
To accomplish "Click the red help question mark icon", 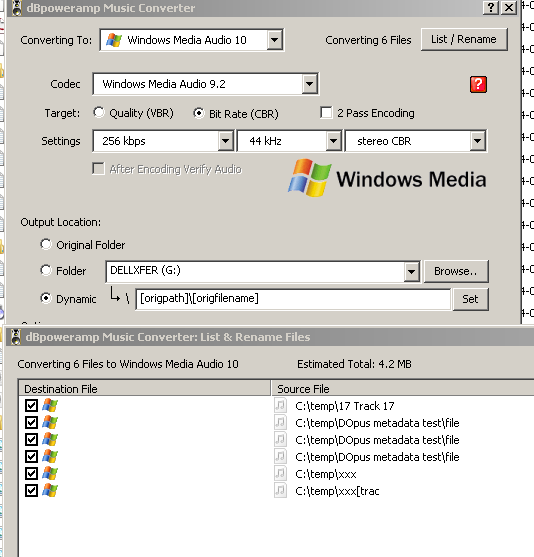I will [x=478, y=84].
